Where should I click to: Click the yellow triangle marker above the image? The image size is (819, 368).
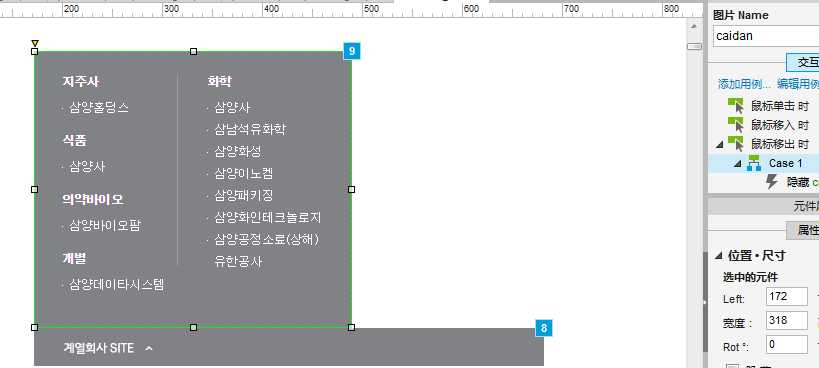[34, 43]
